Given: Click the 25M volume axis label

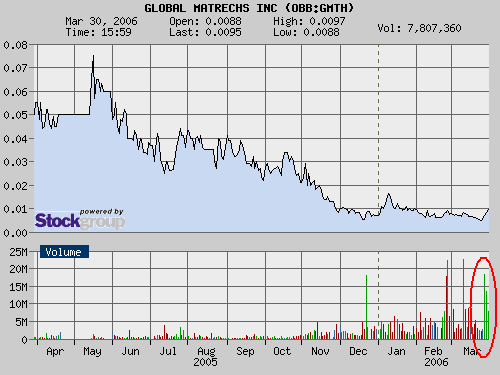Looking at the screenshot, I should pos(18,252).
